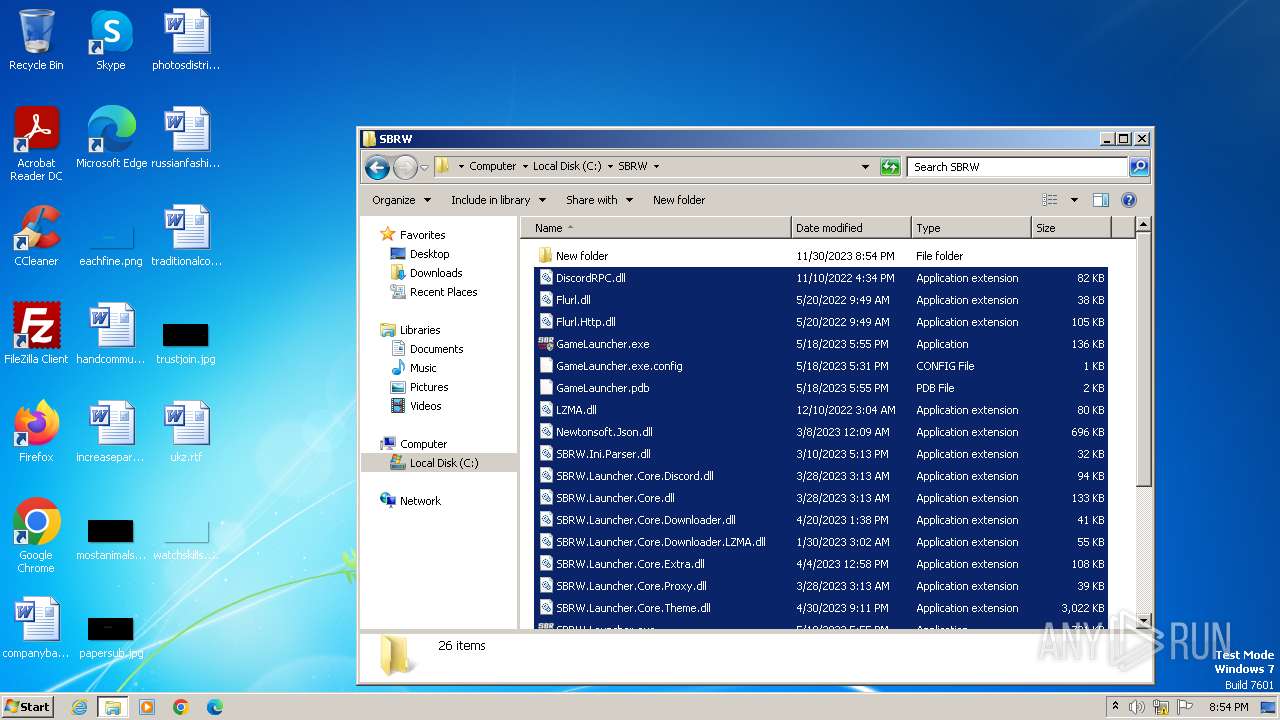Show hidden tray icons arrow
Viewport: 1280px width, 720px height.
click(x=1116, y=706)
